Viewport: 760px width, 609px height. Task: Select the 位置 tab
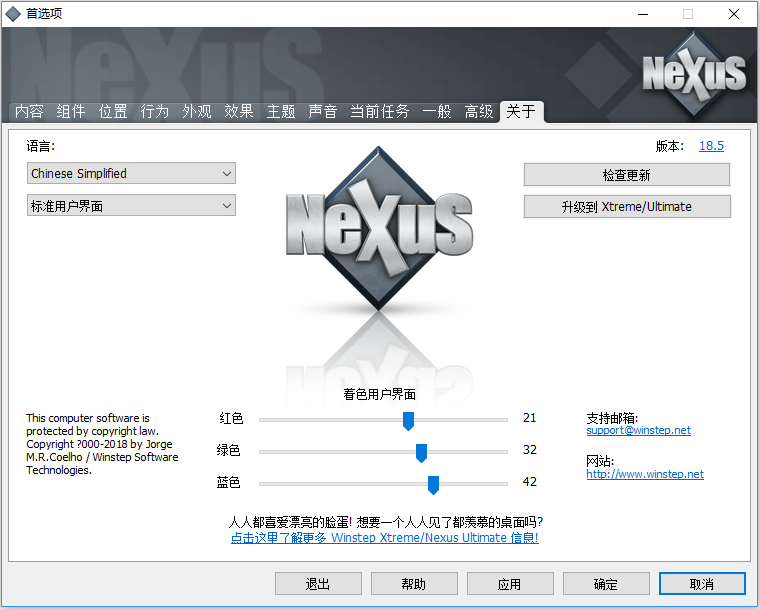(112, 112)
